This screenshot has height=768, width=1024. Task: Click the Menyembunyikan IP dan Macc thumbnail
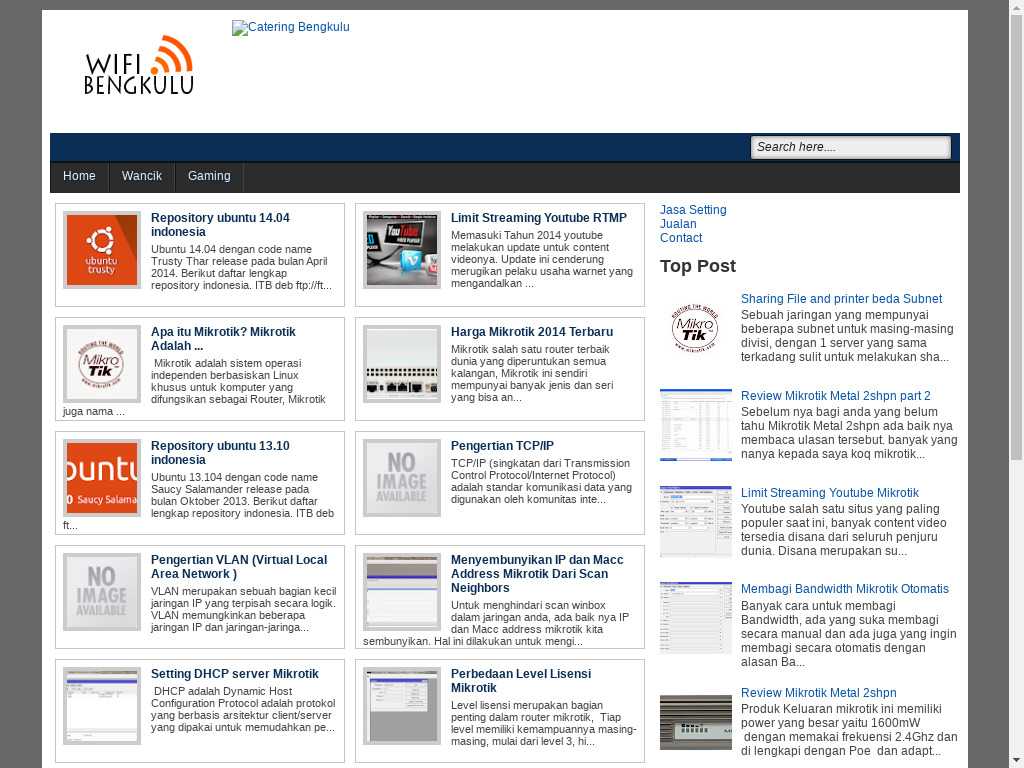pyautogui.click(x=402, y=592)
